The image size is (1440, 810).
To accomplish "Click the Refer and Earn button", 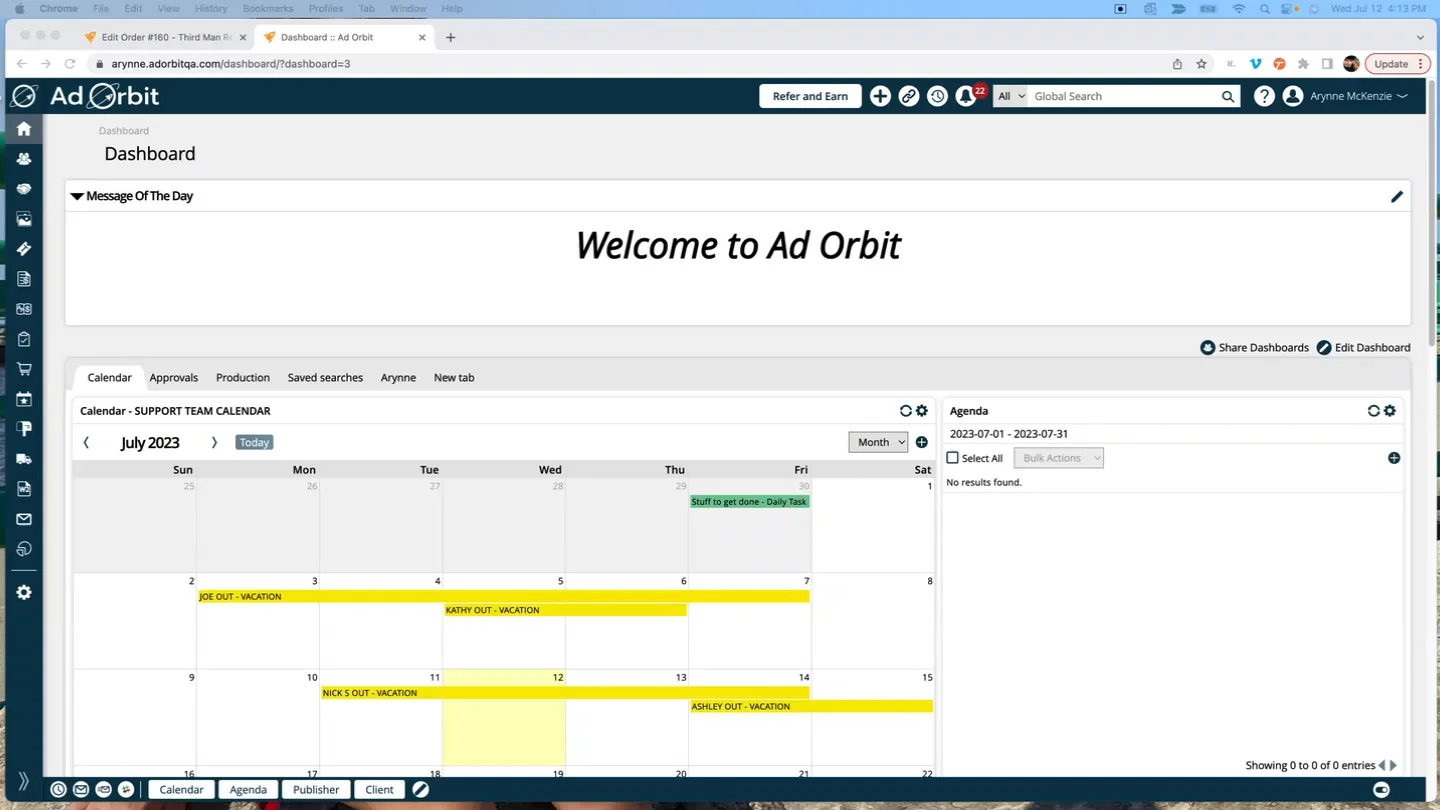I will click(x=810, y=96).
